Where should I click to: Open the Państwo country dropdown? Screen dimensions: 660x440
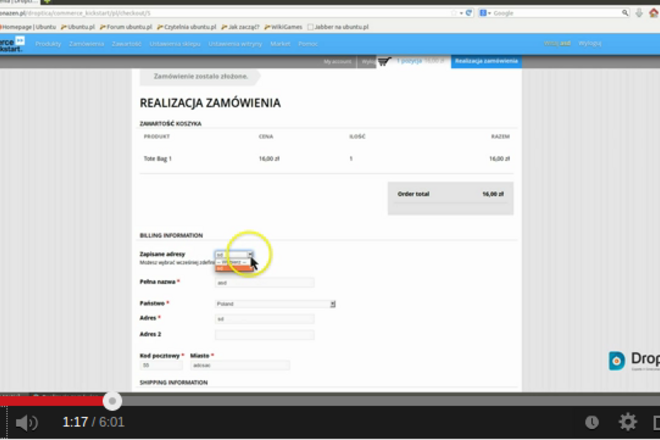pyautogui.click(x=275, y=304)
